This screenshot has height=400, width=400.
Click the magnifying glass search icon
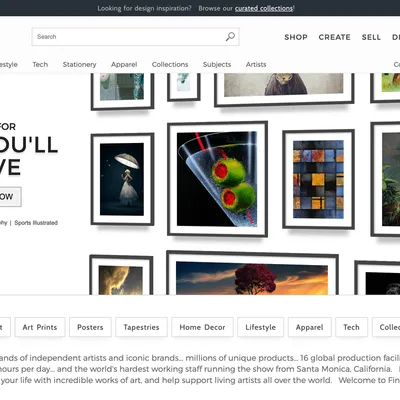pyautogui.click(x=230, y=37)
